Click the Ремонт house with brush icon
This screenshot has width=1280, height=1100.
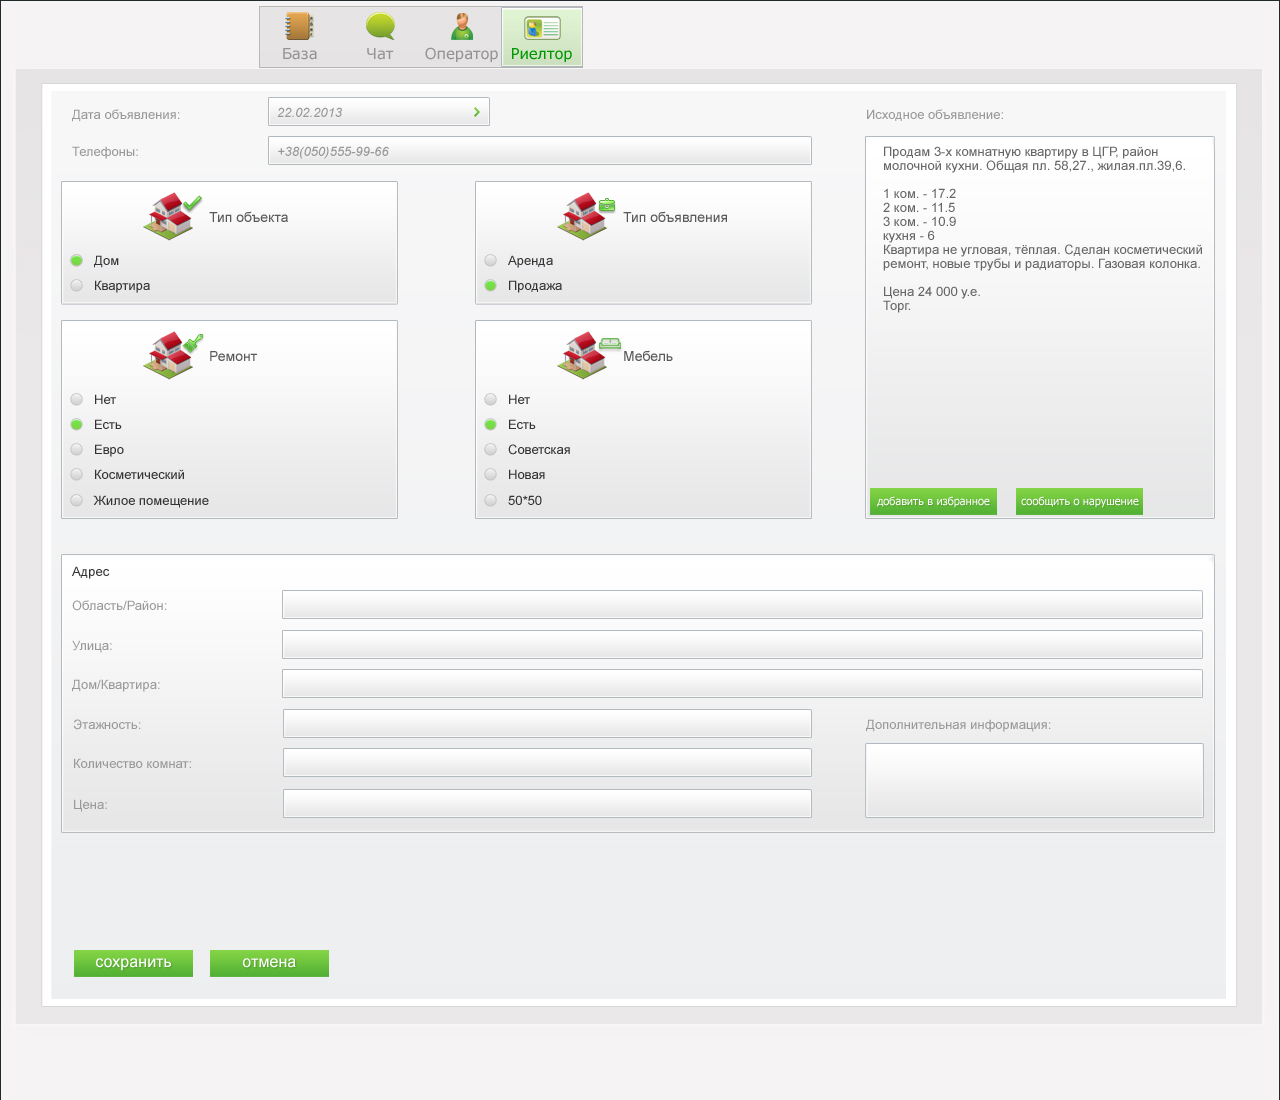[x=172, y=355]
